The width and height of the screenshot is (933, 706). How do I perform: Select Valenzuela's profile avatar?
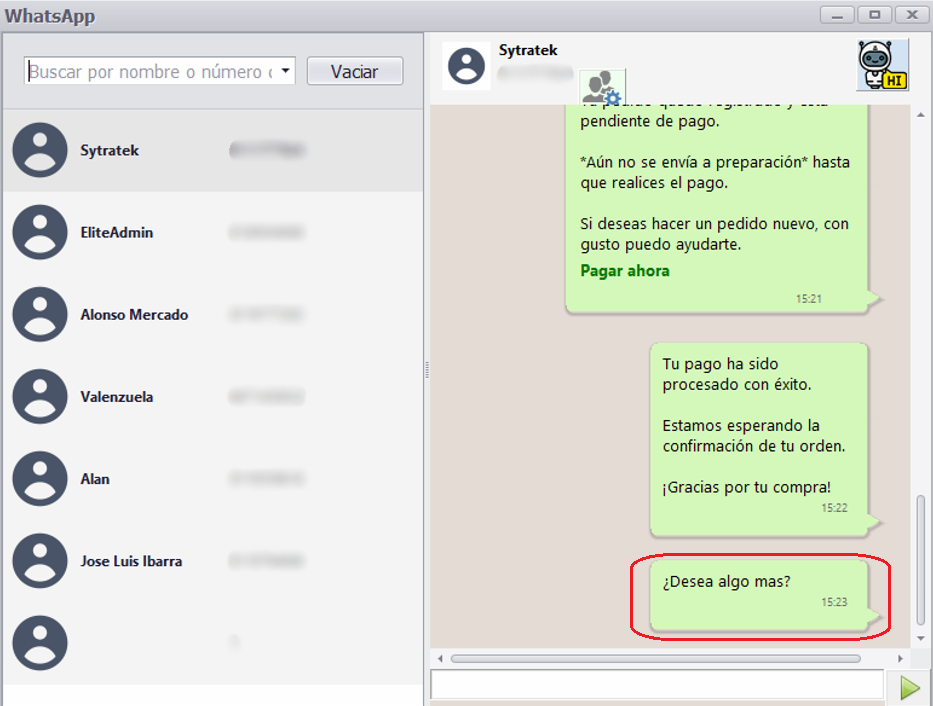tap(40, 397)
